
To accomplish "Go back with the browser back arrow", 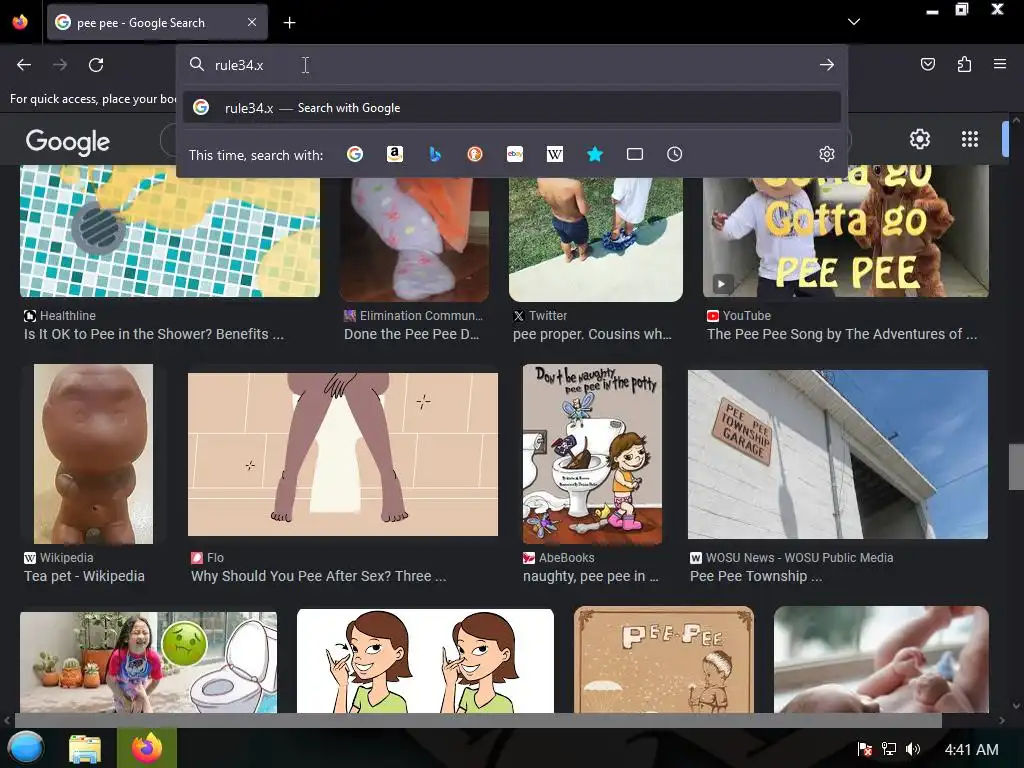I will (x=24, y=65).
